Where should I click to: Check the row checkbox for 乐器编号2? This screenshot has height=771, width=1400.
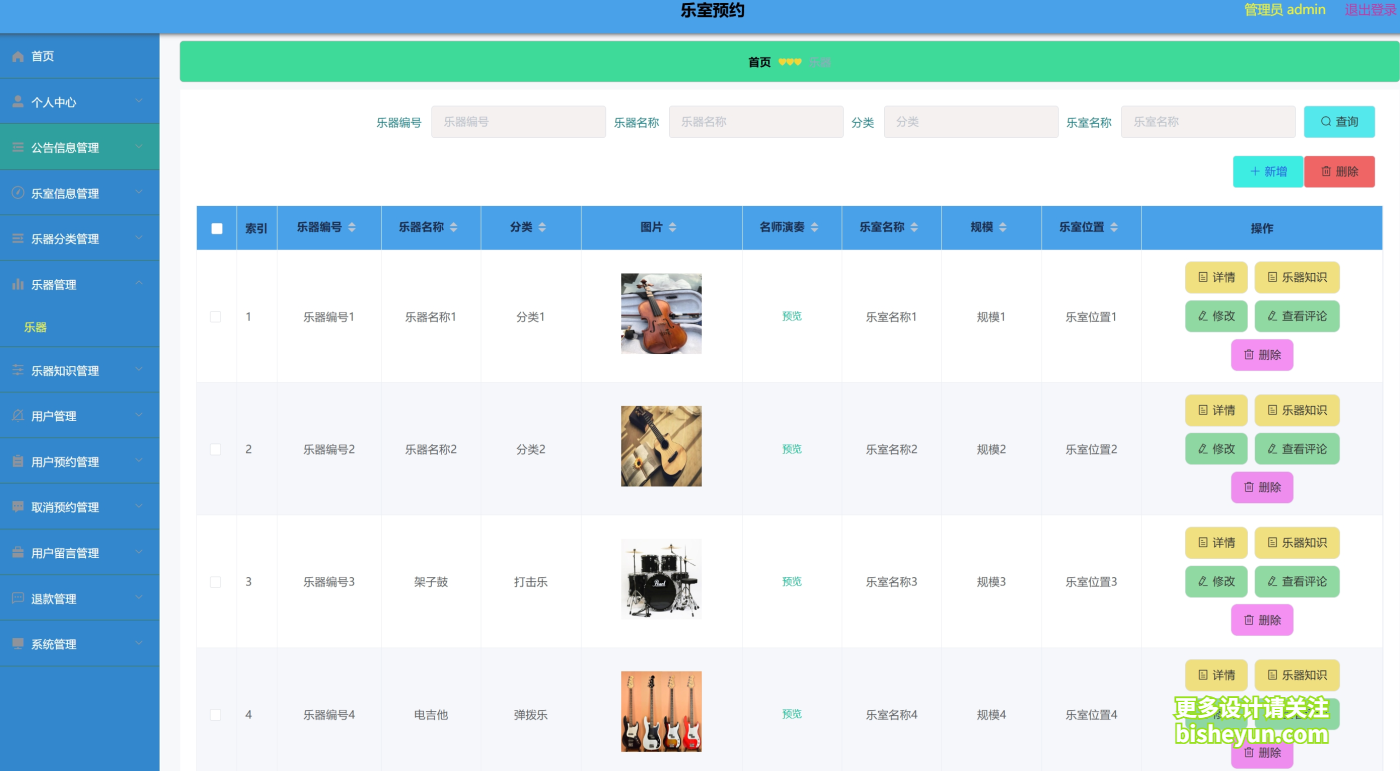click(215, 450)
